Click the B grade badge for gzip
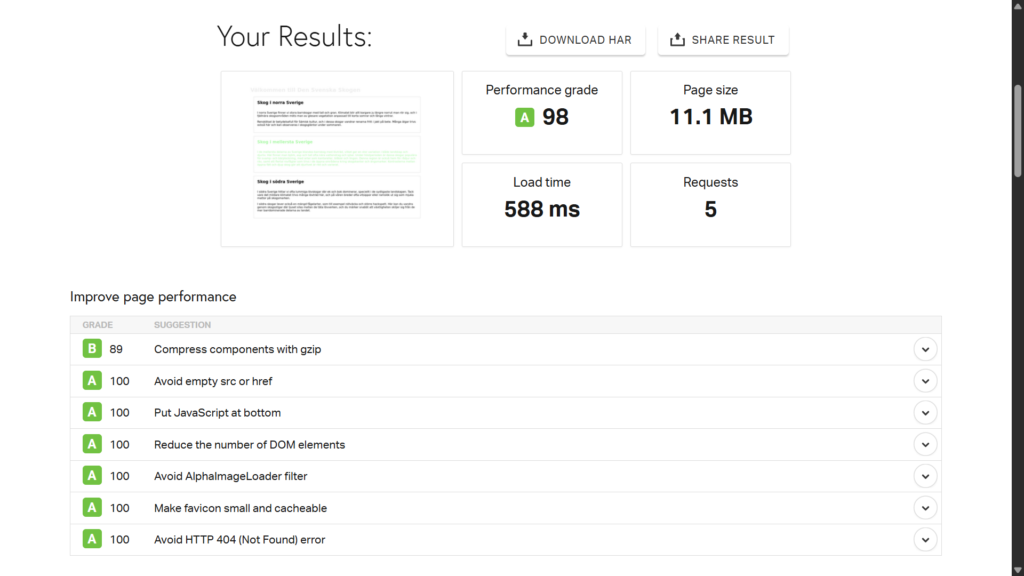The width and height of the screenshot is (1024, 576). pos(92,349)
